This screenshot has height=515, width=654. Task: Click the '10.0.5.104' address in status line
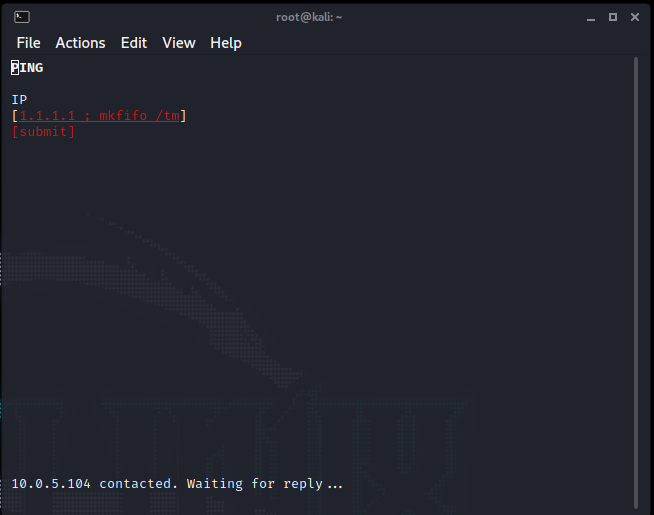[51, 484]
